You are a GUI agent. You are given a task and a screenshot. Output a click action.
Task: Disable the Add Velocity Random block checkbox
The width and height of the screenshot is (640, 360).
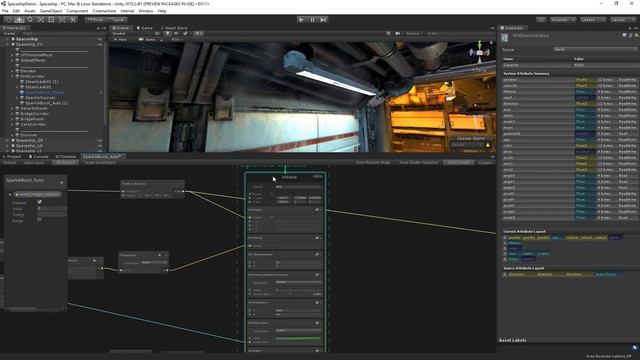pos(317,254)
